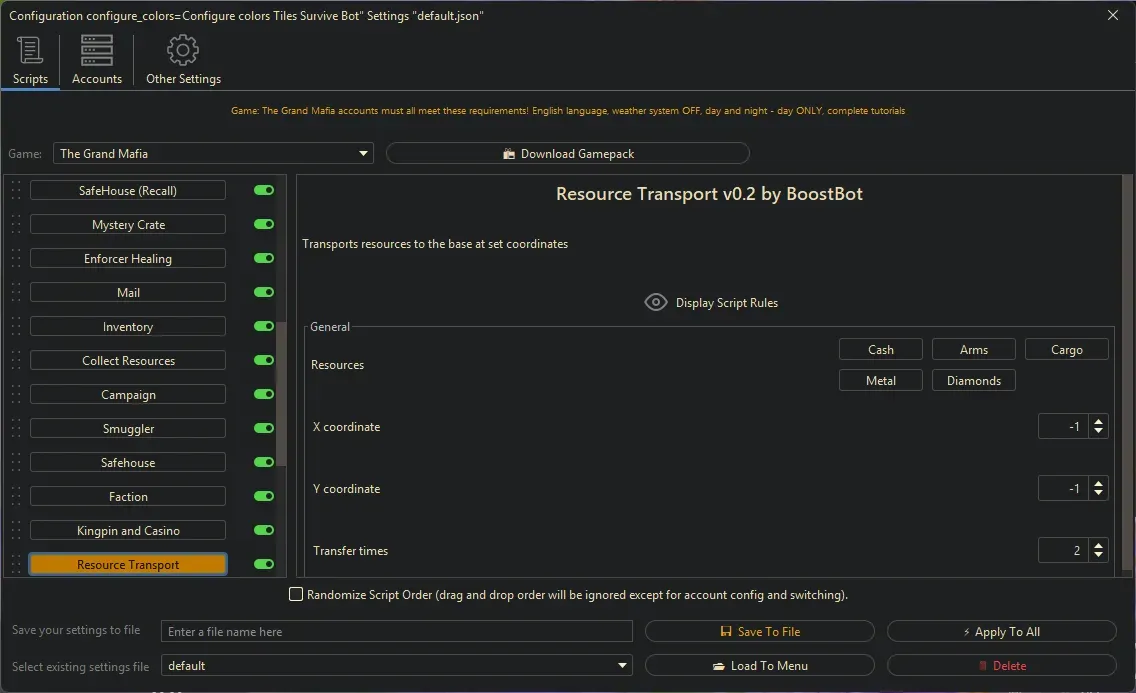The width and height of the screenshot is (1136, 693).
Task: Decrease the Y coordinate value
Action: pyautogui.click(x=1098, y=494)
